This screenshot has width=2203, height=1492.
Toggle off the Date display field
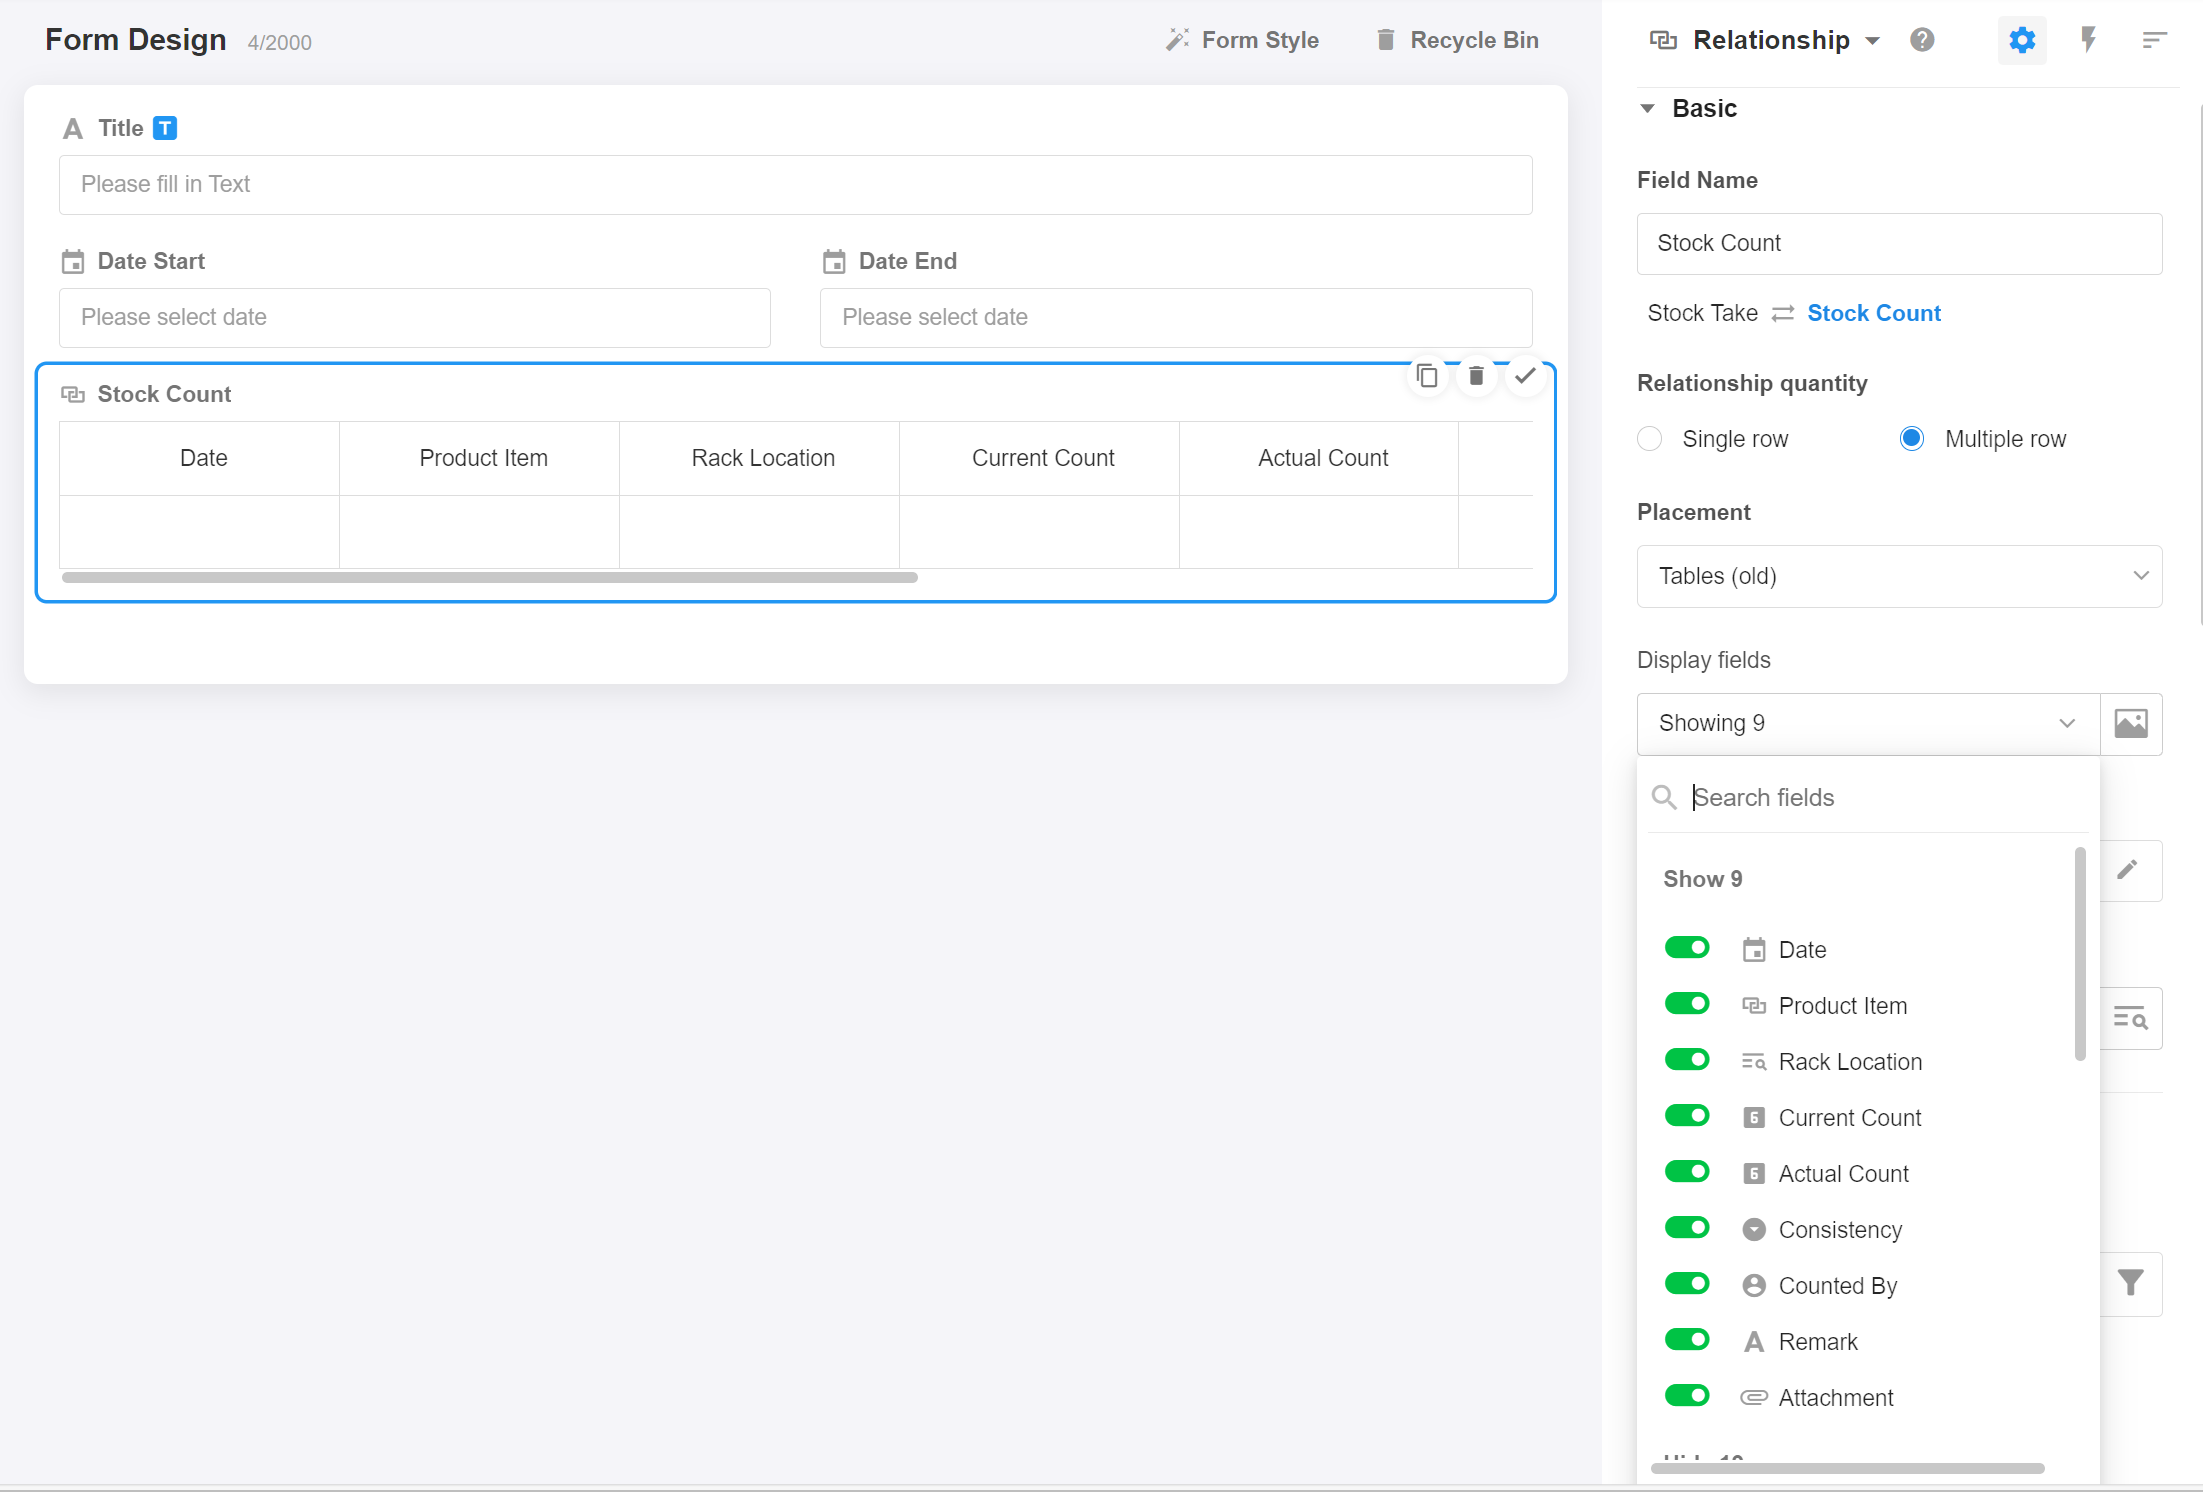tap(1687, 948)
